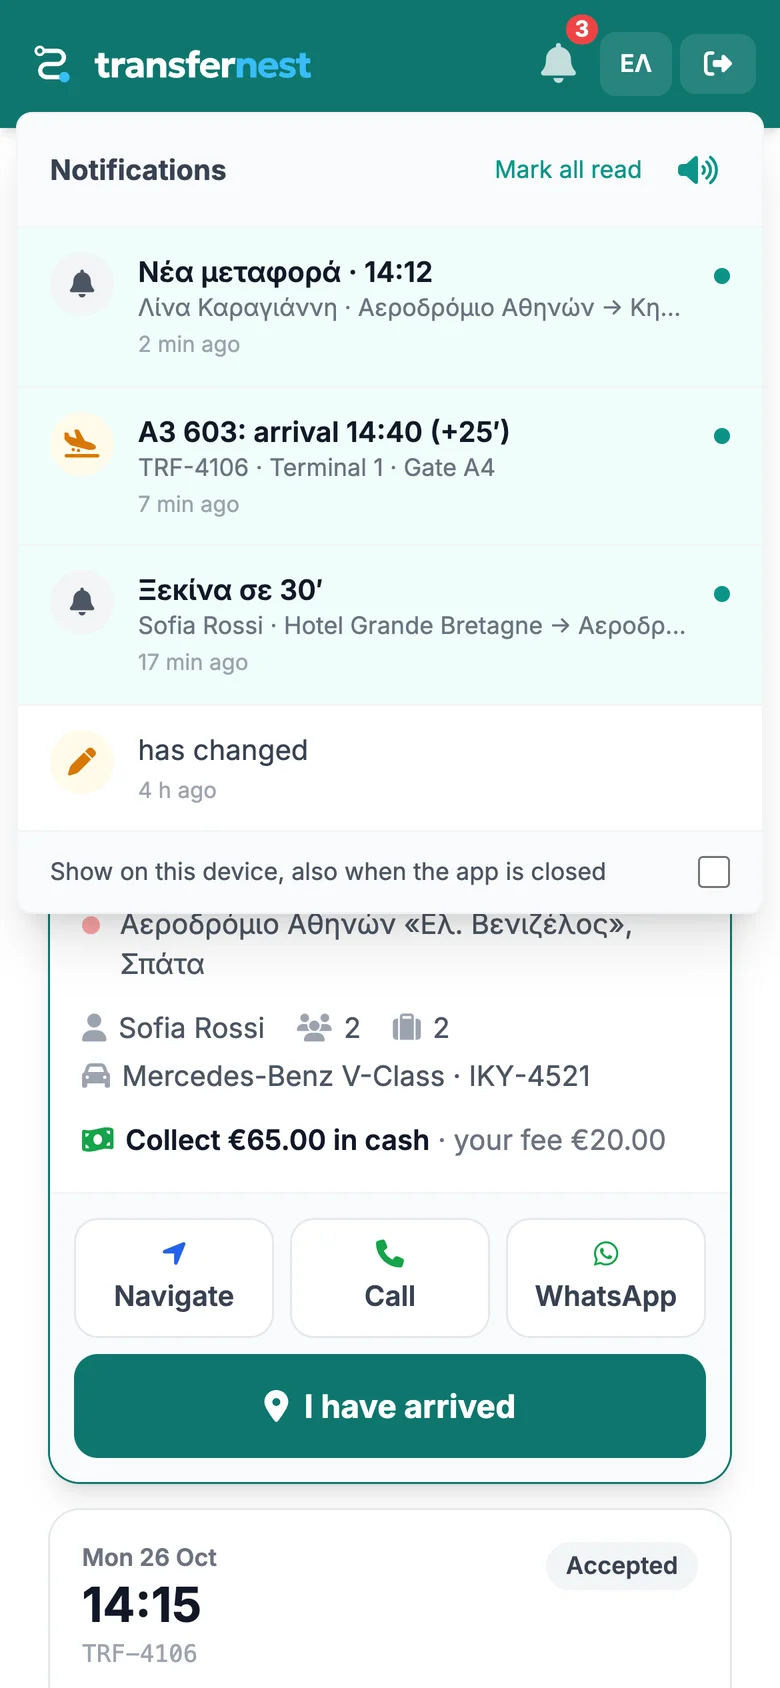Click the notification bell with badge 3
Image resolution: width=780 pixels, height=1688 pixels.
coord(559,63)
